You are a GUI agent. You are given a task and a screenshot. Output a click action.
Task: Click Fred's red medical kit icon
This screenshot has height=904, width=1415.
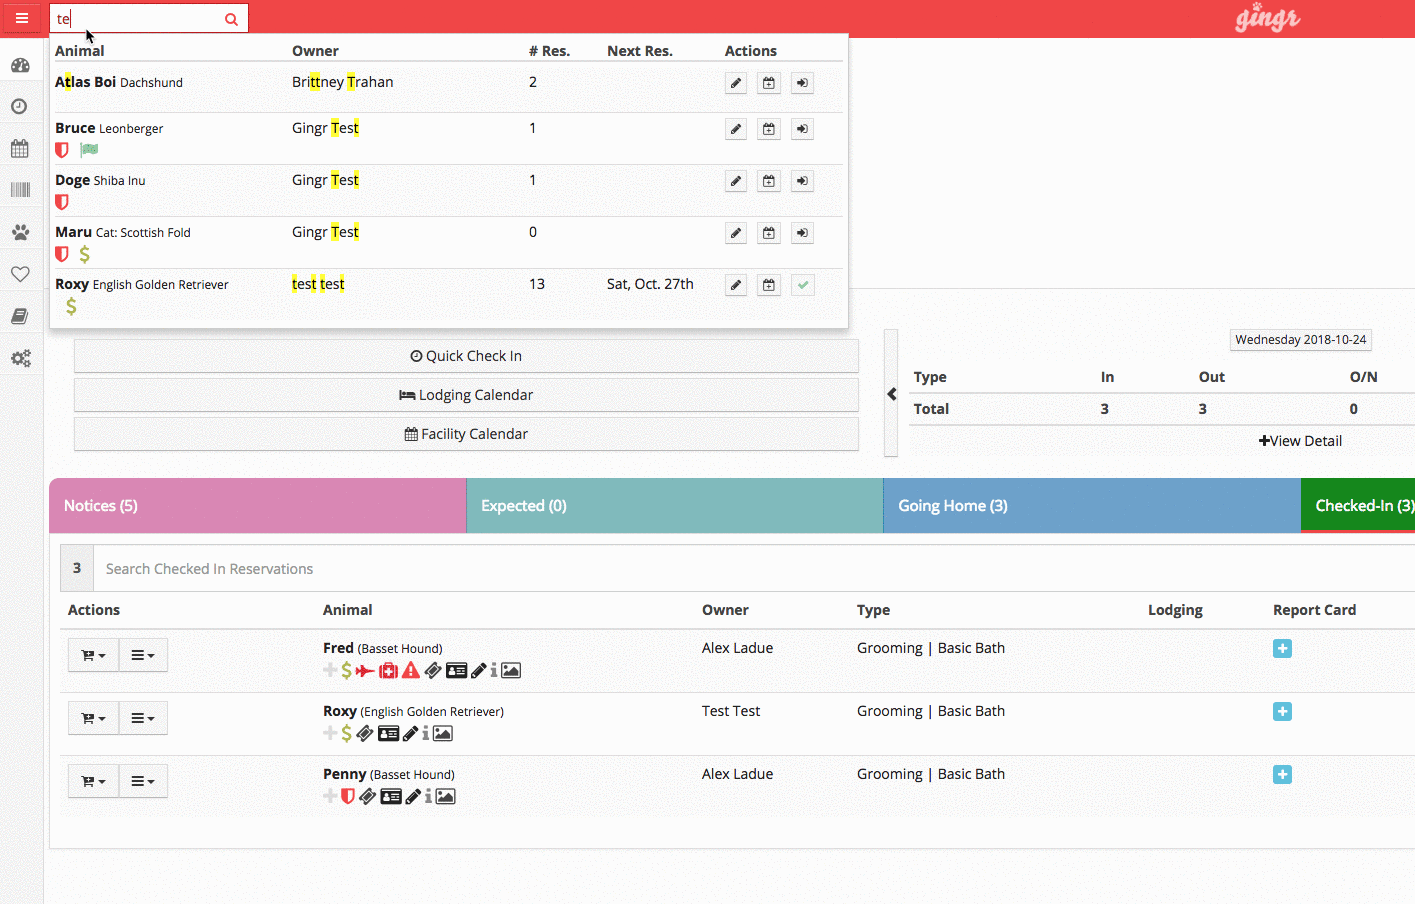388,671
